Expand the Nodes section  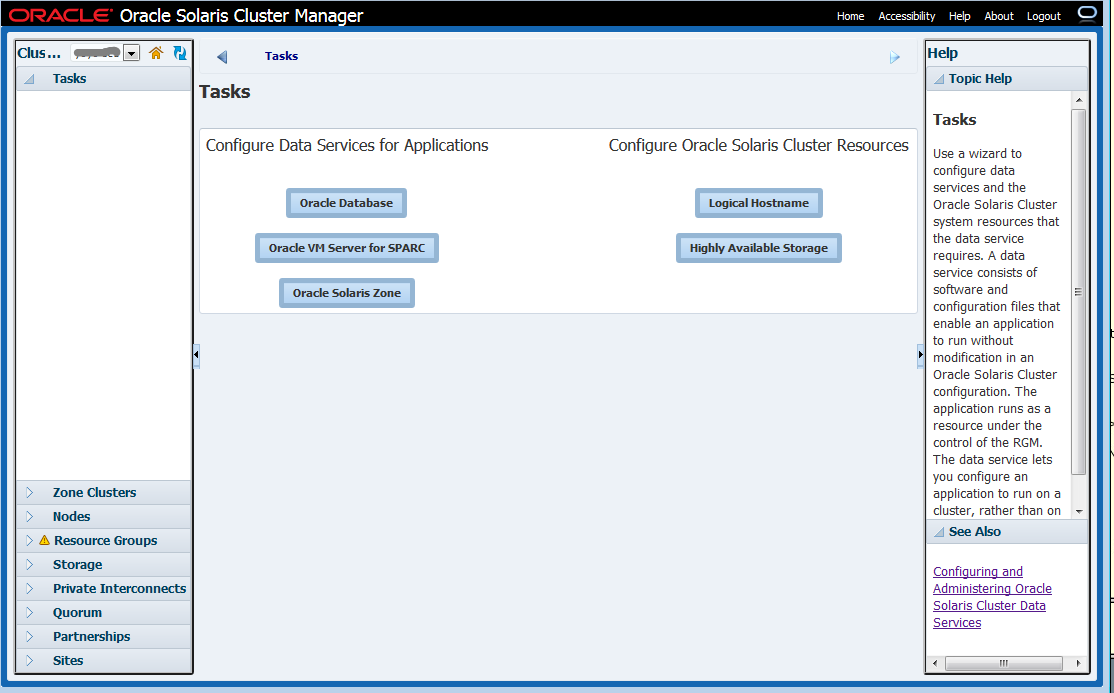point(29,517)
